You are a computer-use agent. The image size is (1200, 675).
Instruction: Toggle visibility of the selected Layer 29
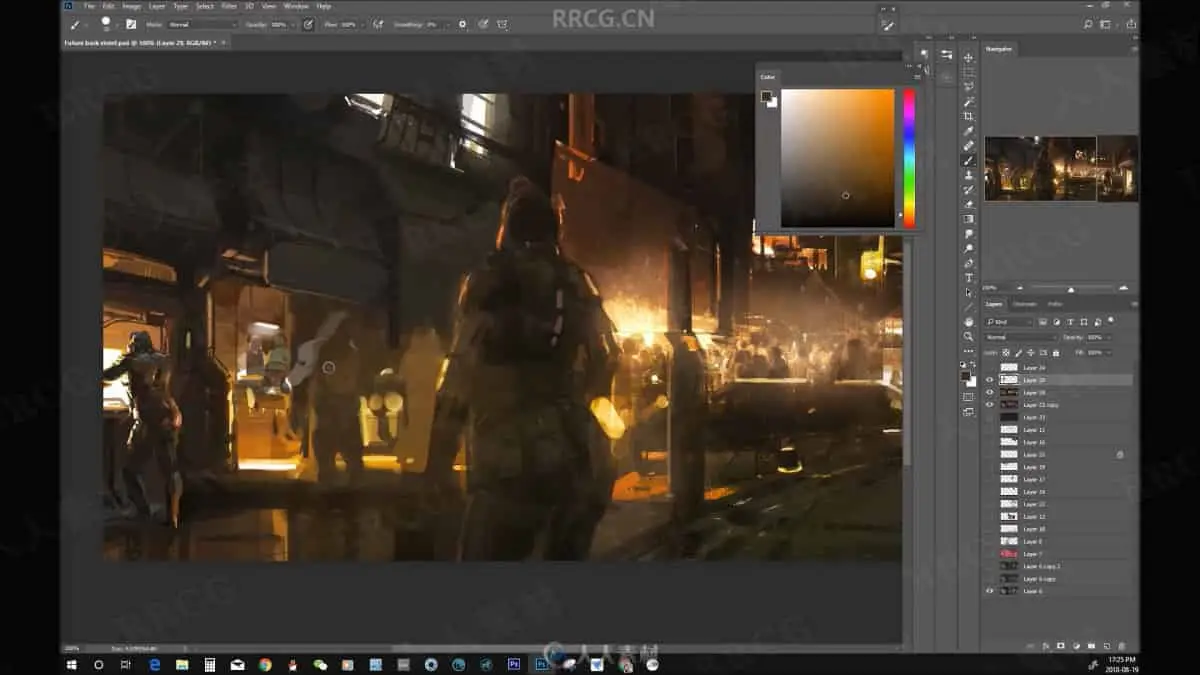[989, 380]
